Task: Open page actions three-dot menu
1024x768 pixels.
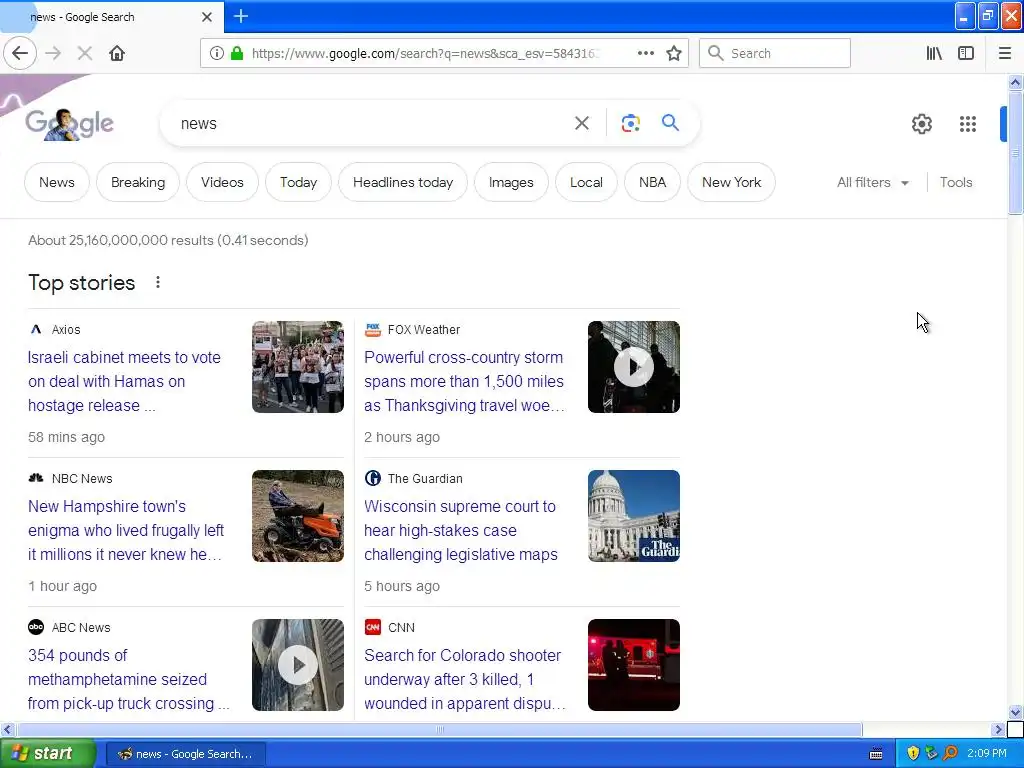Action: [x=645, y=53]
